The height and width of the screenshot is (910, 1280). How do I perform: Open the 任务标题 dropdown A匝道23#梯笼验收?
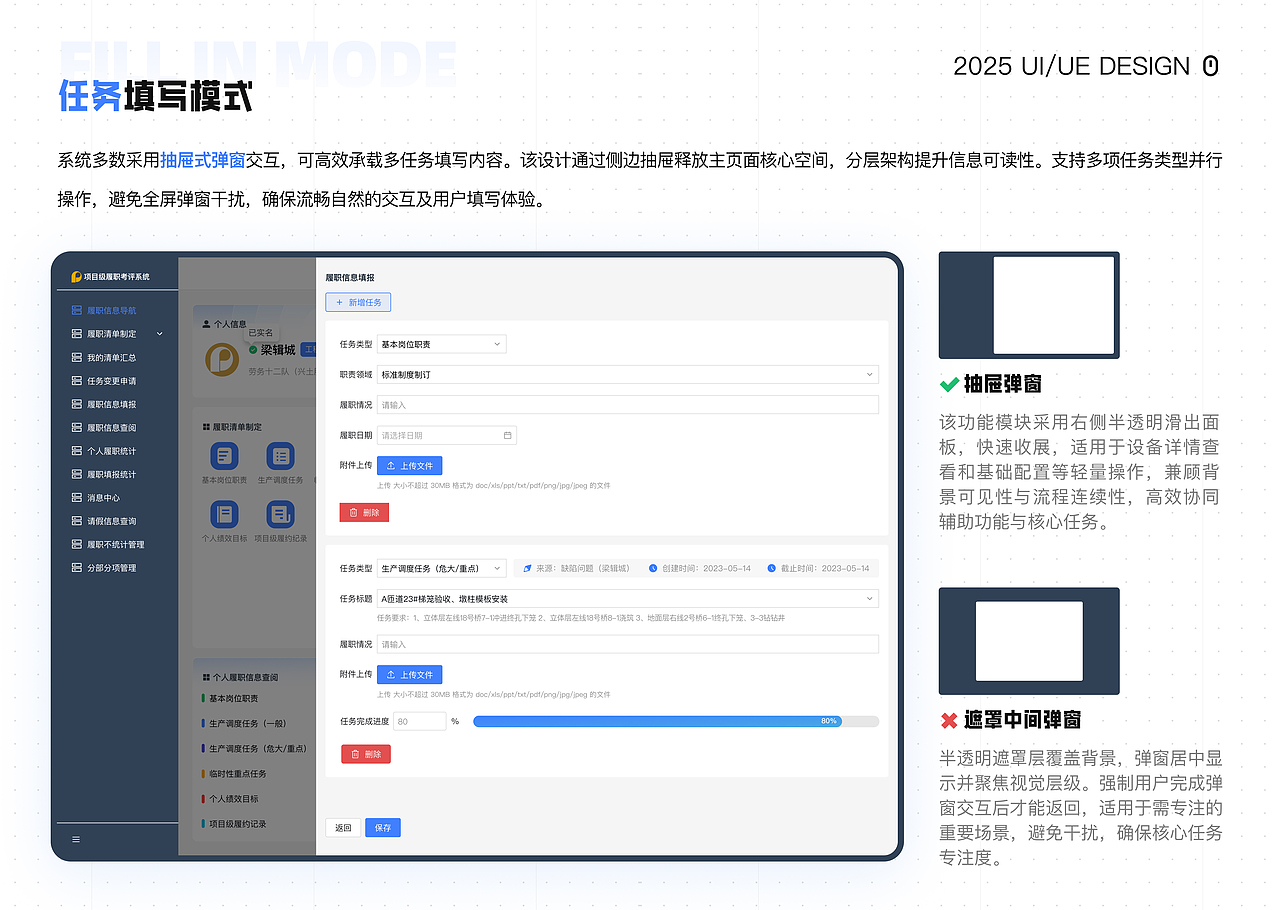tap(627, 598)
